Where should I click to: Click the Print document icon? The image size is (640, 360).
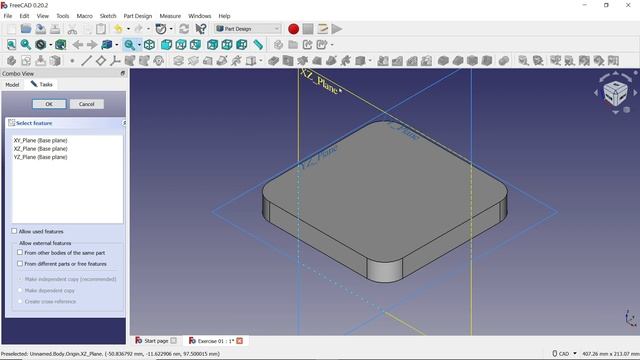[x=55, y=29]
